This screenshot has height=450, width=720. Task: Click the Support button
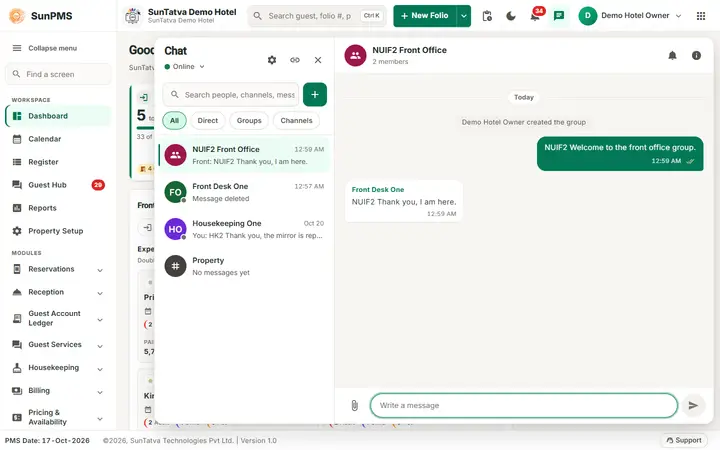[684, 440]
